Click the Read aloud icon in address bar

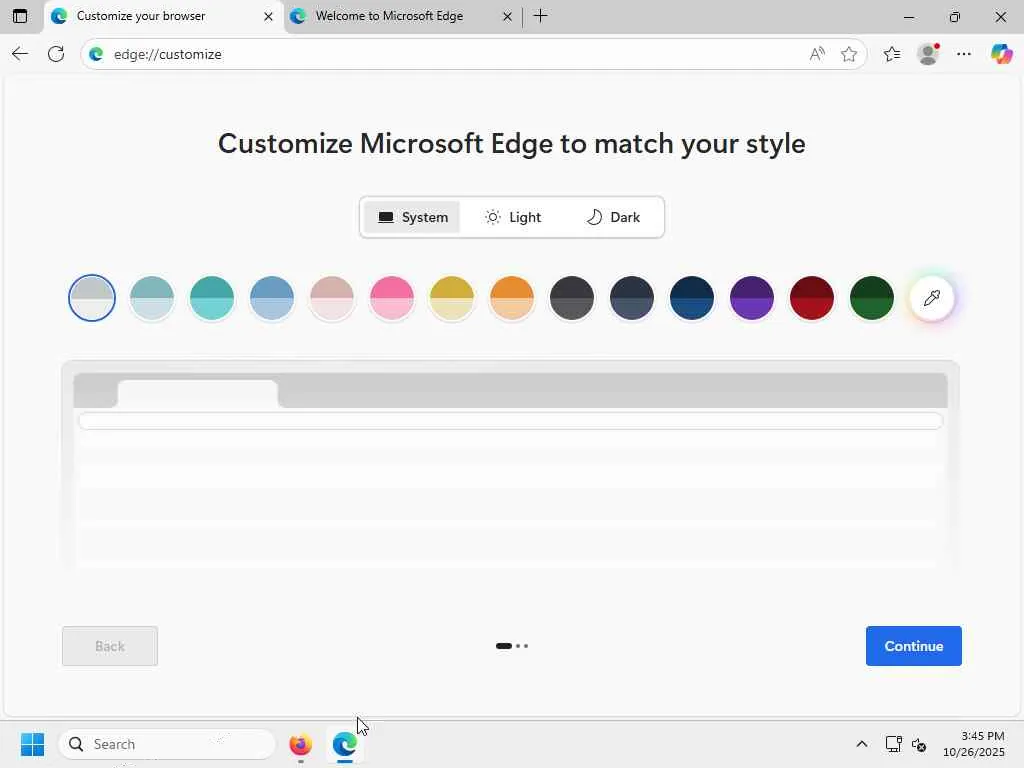(816, 54)
